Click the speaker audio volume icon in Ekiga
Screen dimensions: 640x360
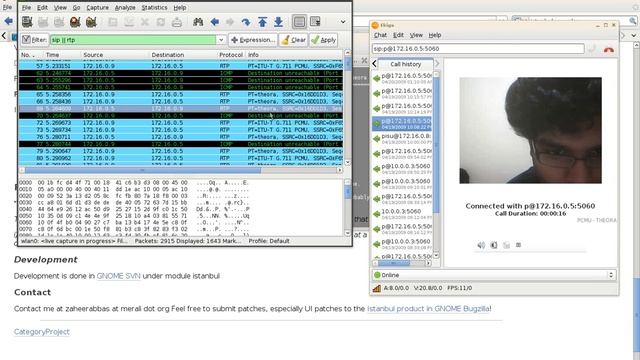click(x=481, y=245)
